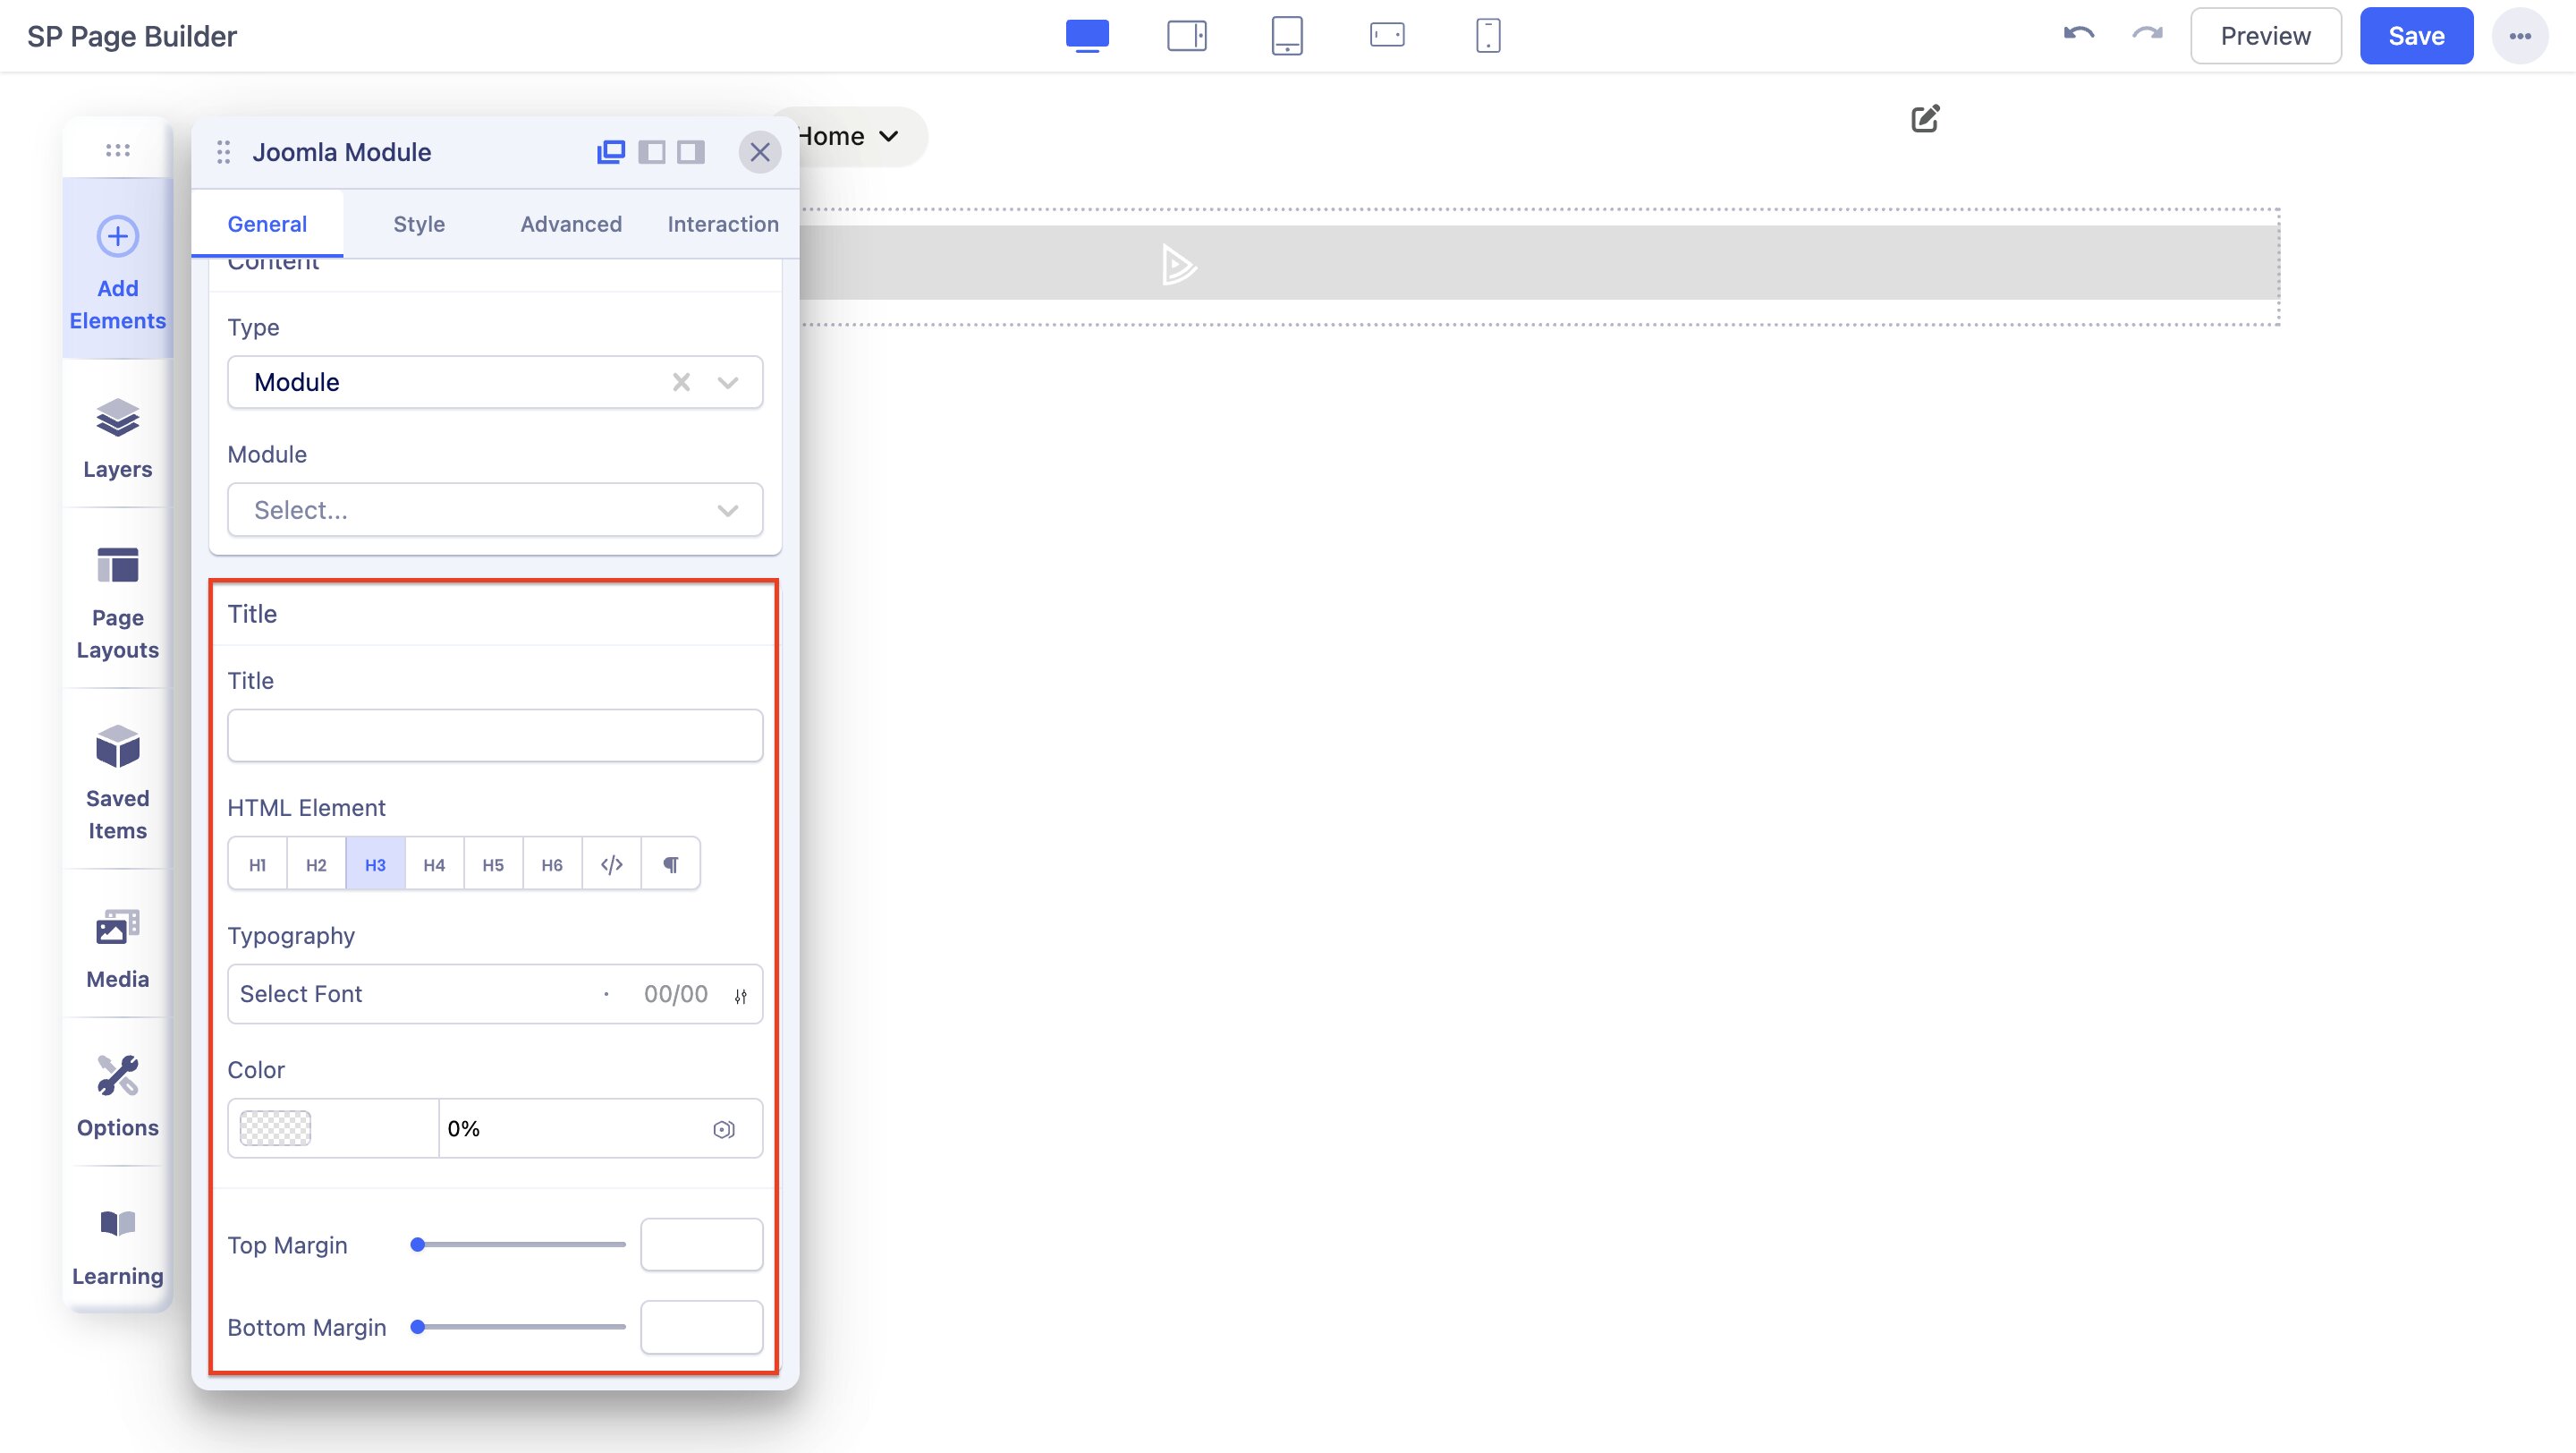
Task: Click the title Color swatch
Action: point(276,1128)
